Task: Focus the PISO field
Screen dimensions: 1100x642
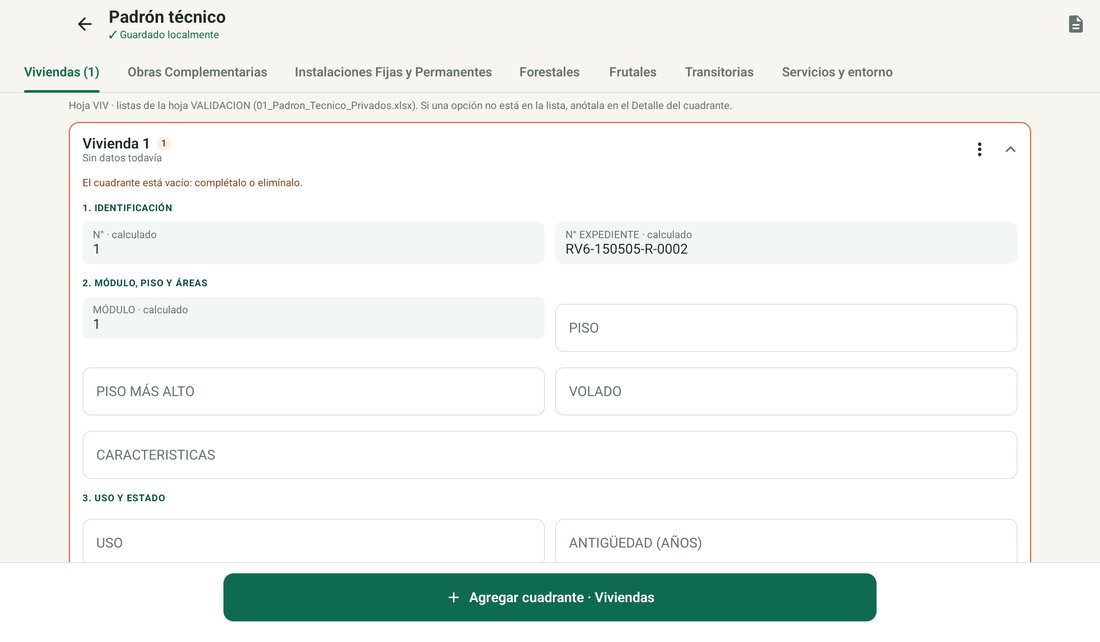Action: 786,328
